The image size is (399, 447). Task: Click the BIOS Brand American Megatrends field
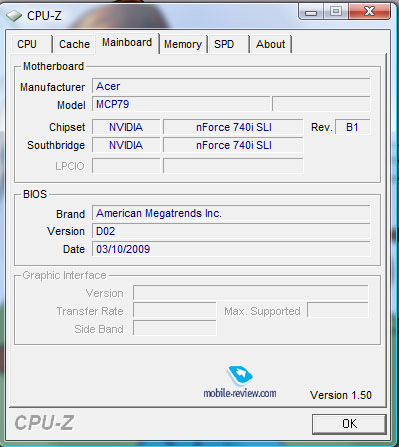pyautogui.click(x=231, y=213)
